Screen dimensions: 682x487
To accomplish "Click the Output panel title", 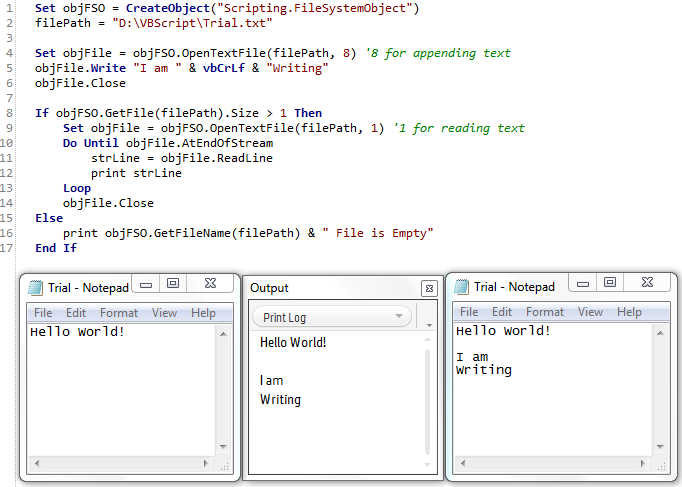I will (269, 288).
